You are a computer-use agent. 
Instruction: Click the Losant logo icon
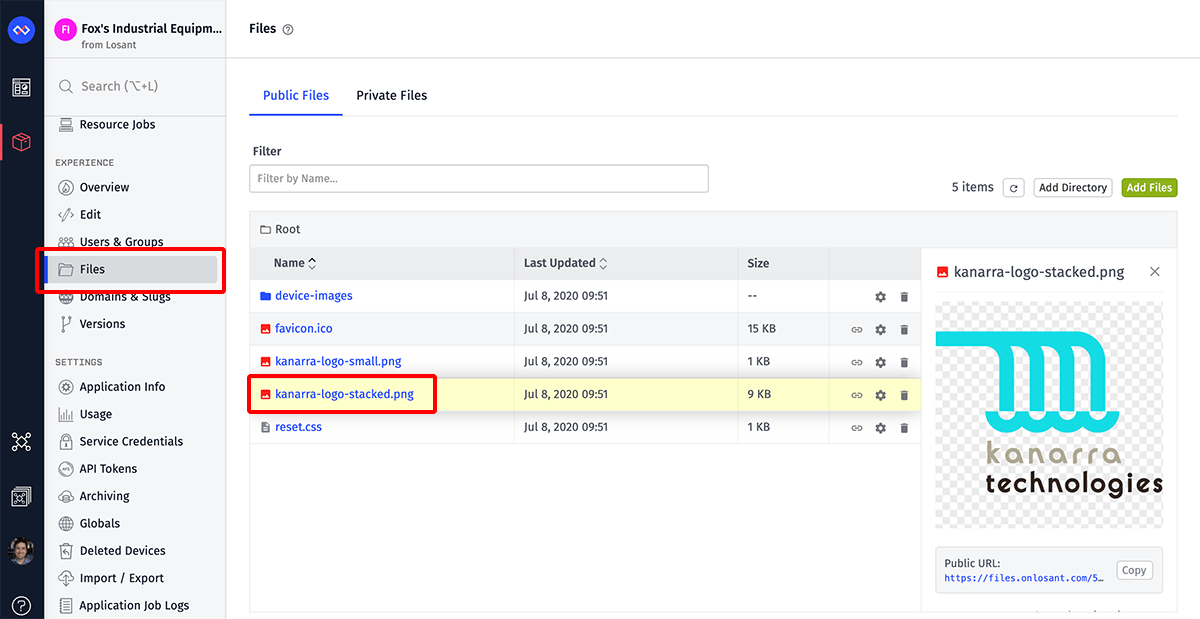coord(21,30)
